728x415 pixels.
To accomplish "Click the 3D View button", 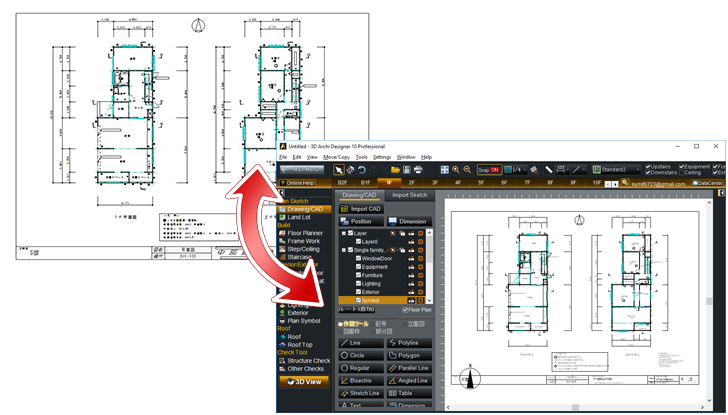I will pyautogui.click(x=304, y=382).
